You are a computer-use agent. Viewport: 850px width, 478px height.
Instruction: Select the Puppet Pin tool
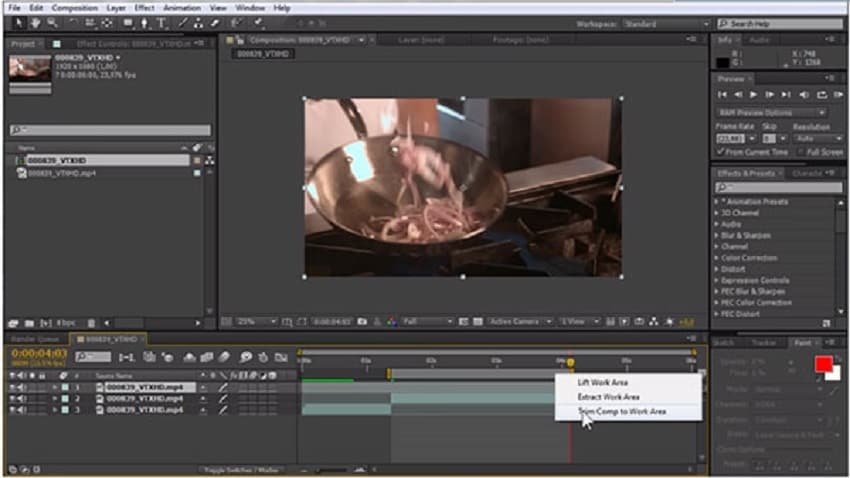click(258, 23)
